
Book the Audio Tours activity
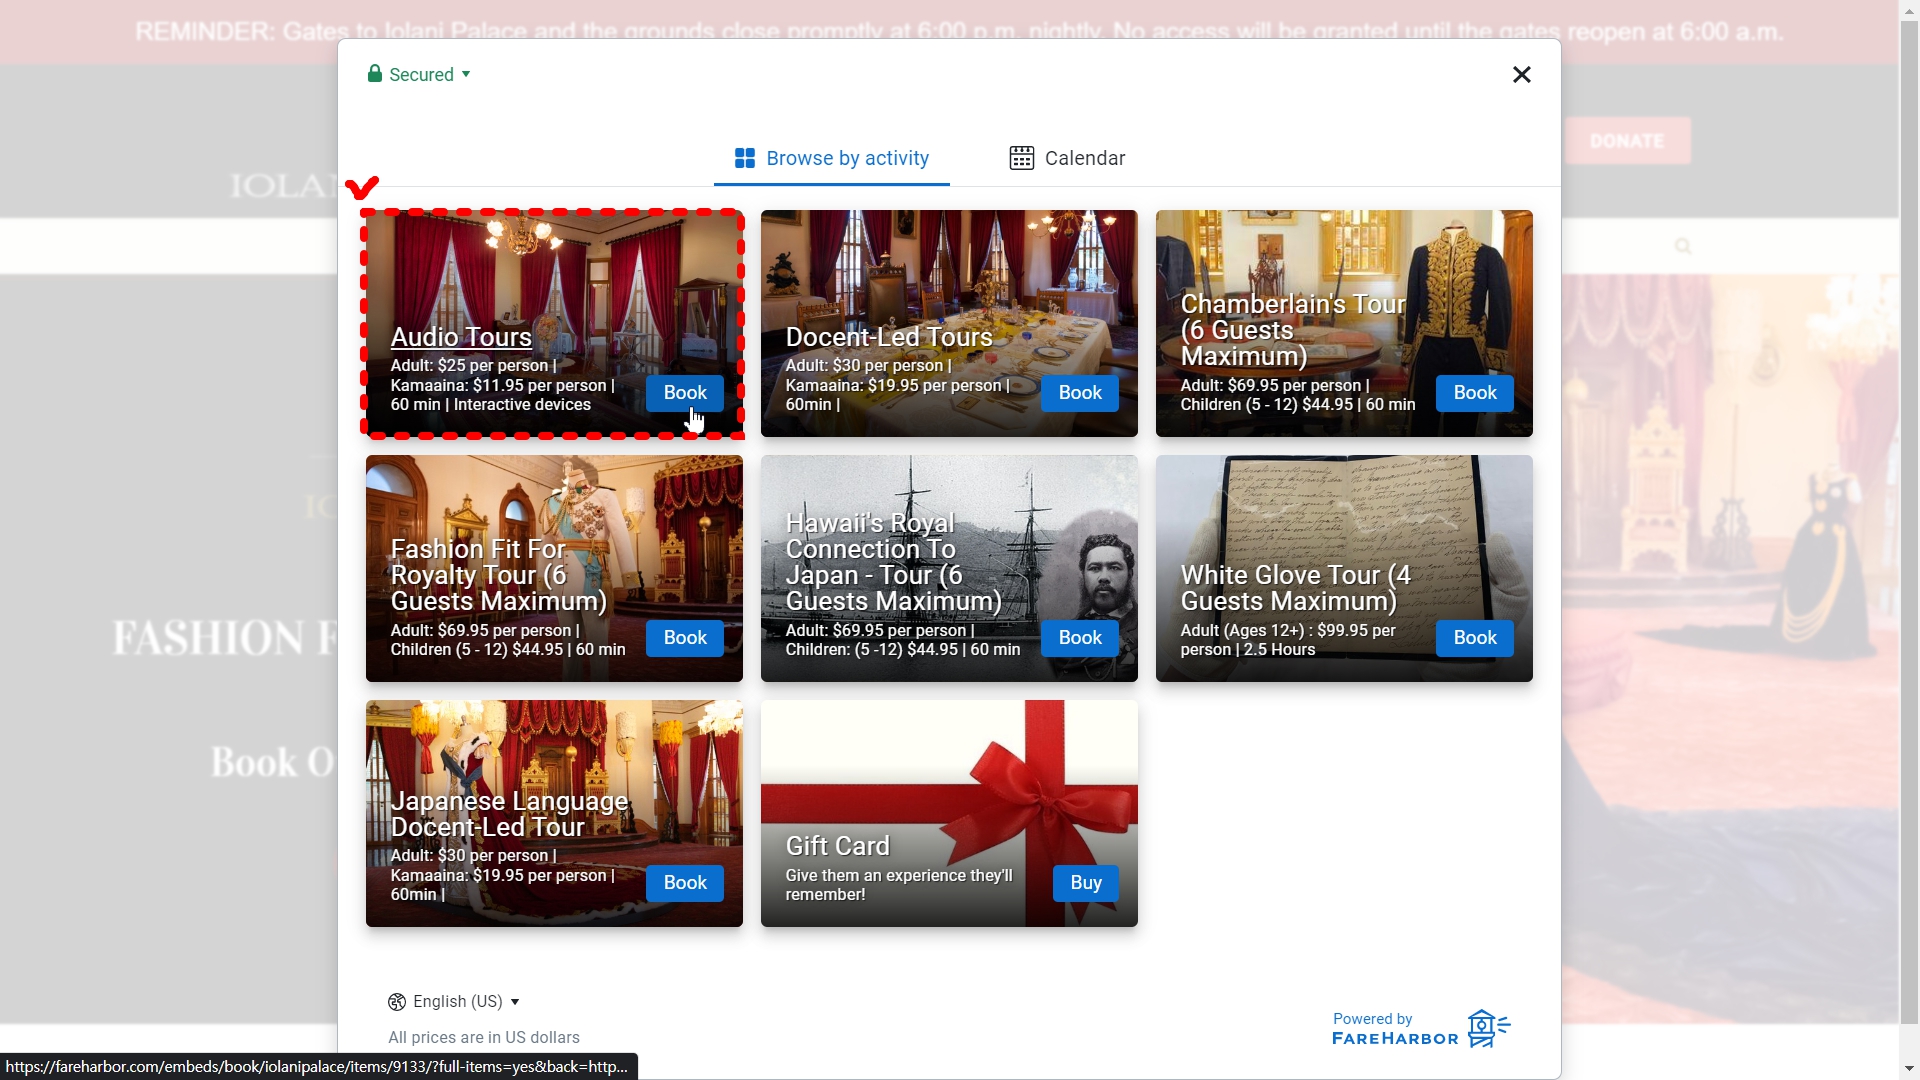pos(685,393)
